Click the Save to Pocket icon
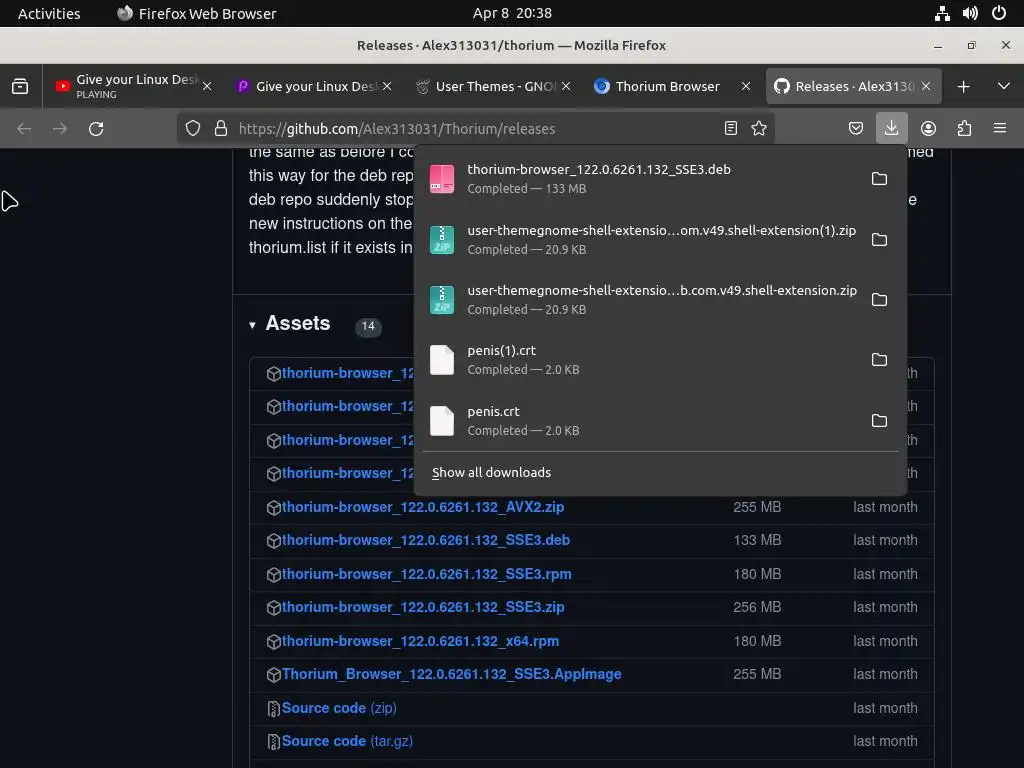Image resolution: width=1024 pixels, height=768 pixels. coord(856,128)
